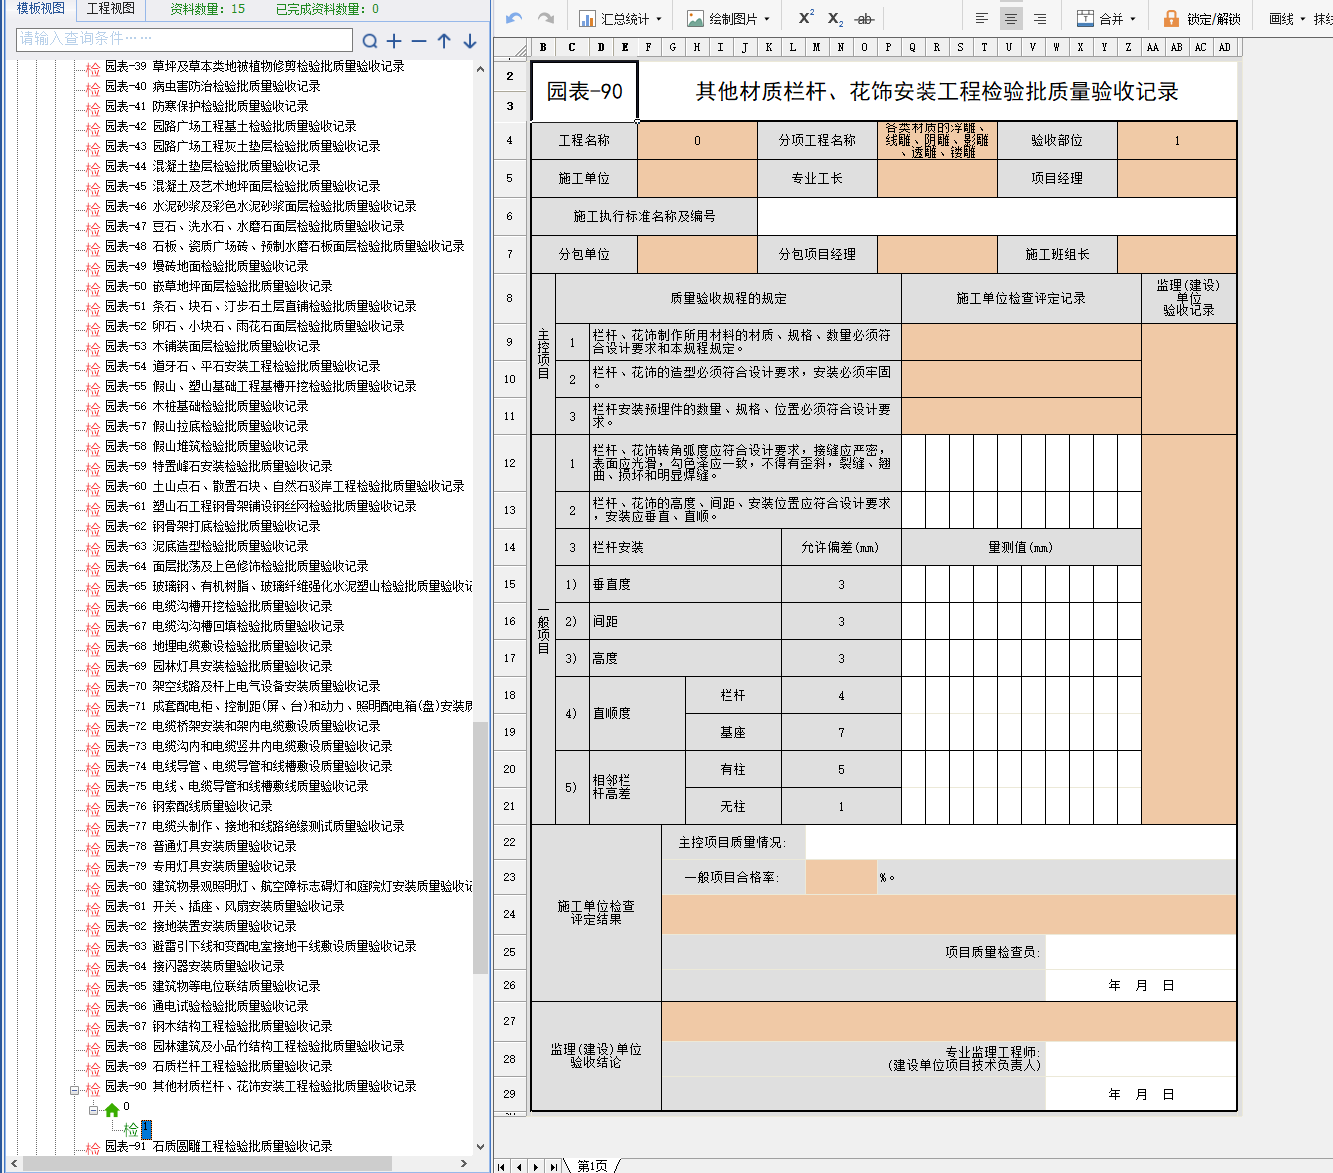1333x1173 pixels.
Task: Select 园表-44 混凝土垫层检验批质量验收记录
Action: (213, 166)
